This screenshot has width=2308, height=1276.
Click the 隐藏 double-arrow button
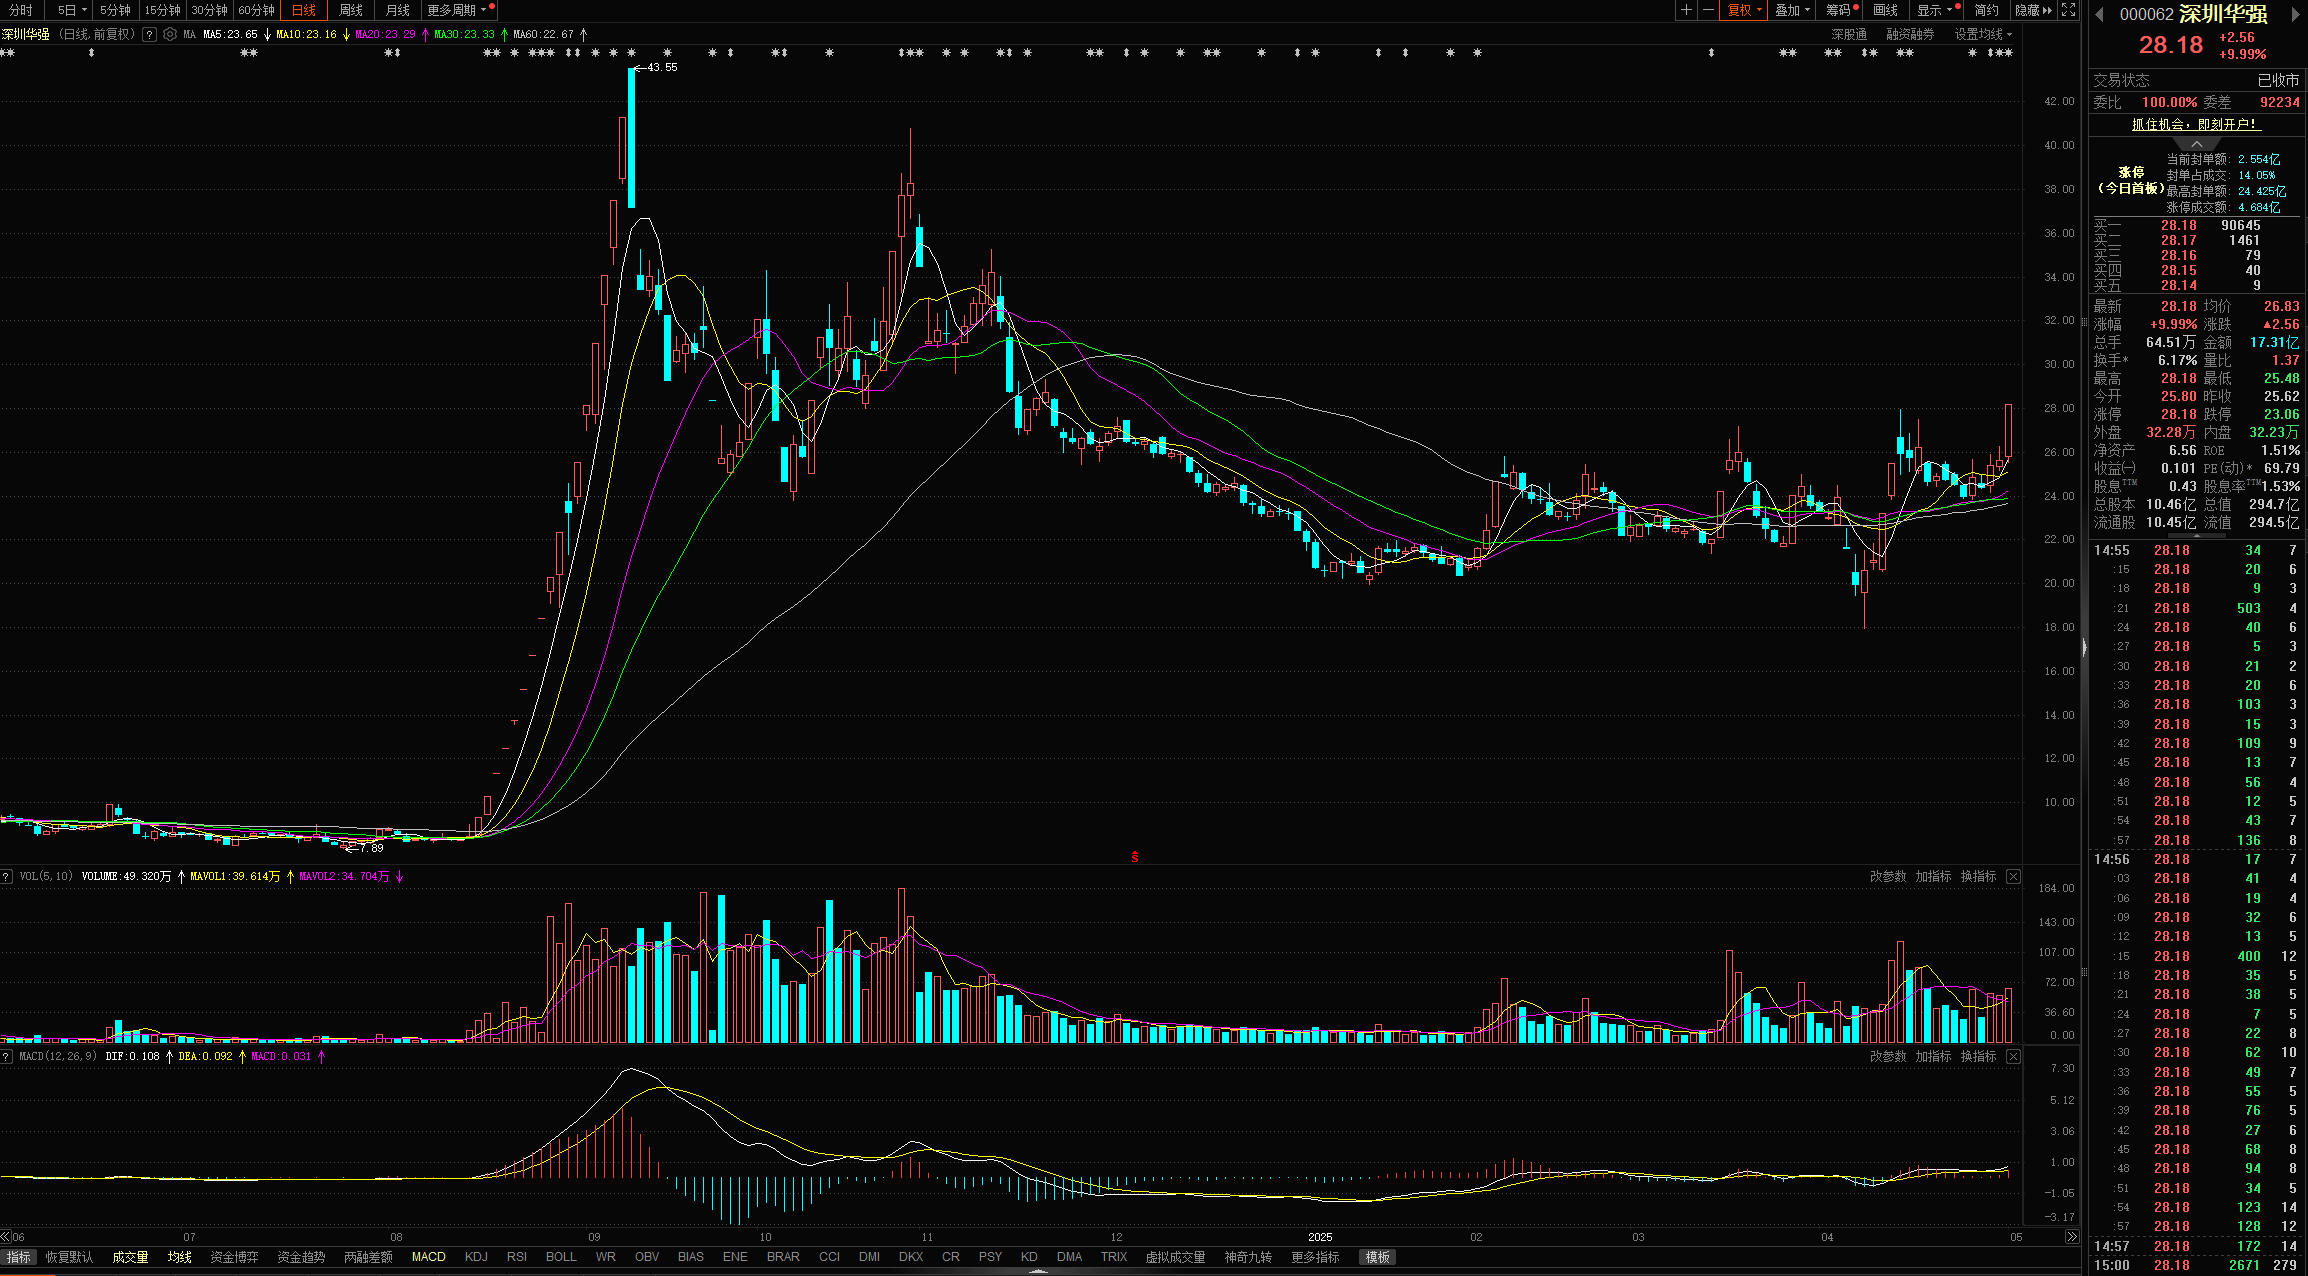coord(2033,10)
